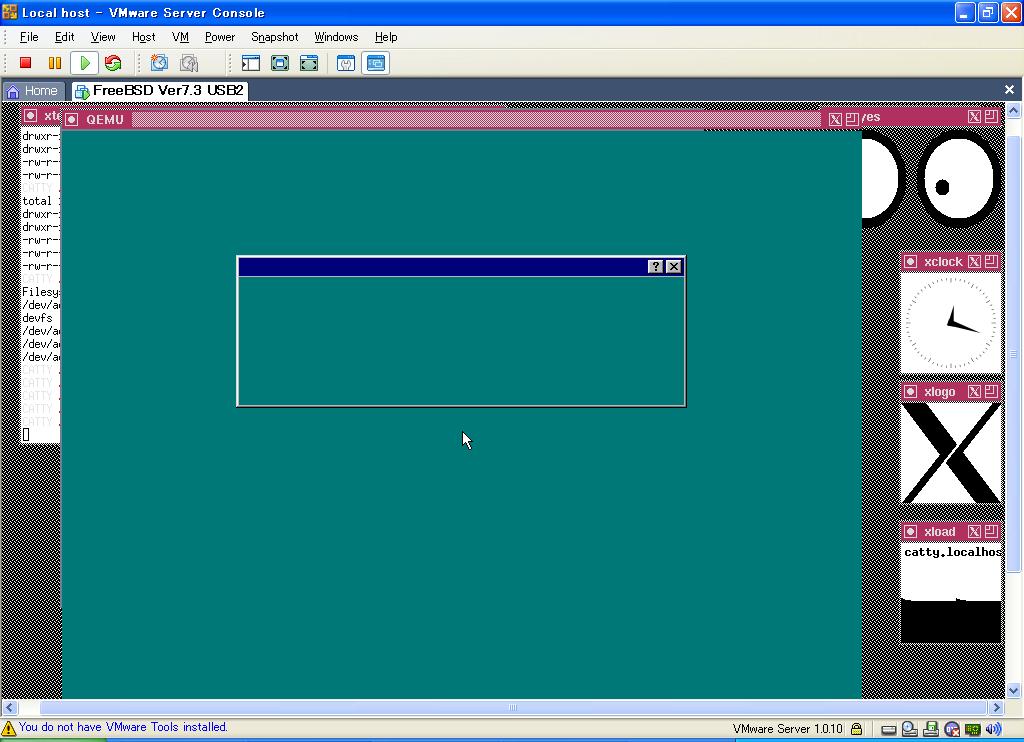Open the Edit menu
This screenshot has height=742, width=1024.
point(65,37)
